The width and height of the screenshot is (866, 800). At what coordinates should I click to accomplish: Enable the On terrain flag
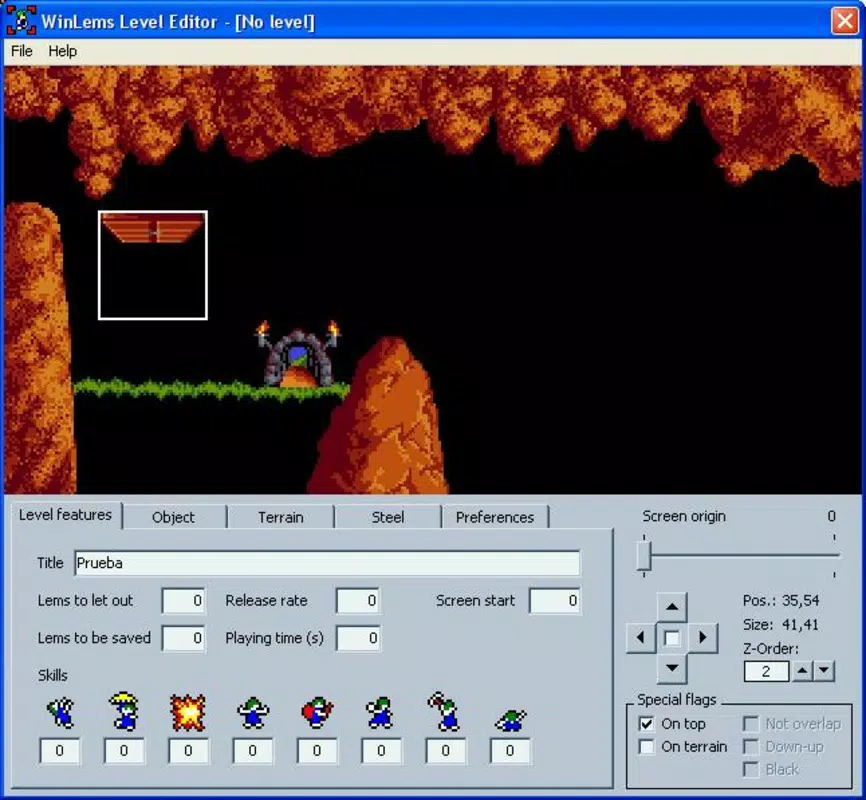tap(646, 746)
